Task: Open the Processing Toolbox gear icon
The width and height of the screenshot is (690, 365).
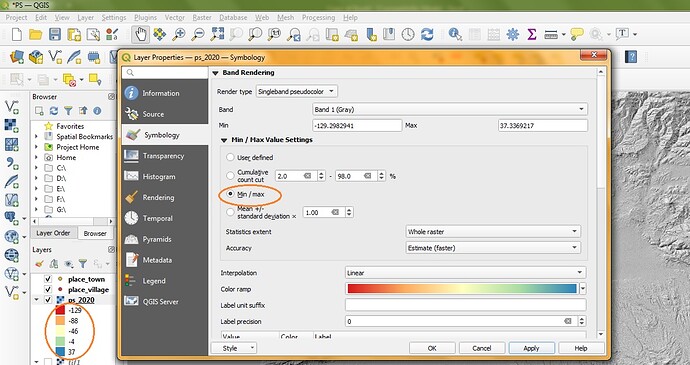Action: (x=513, y=34)
